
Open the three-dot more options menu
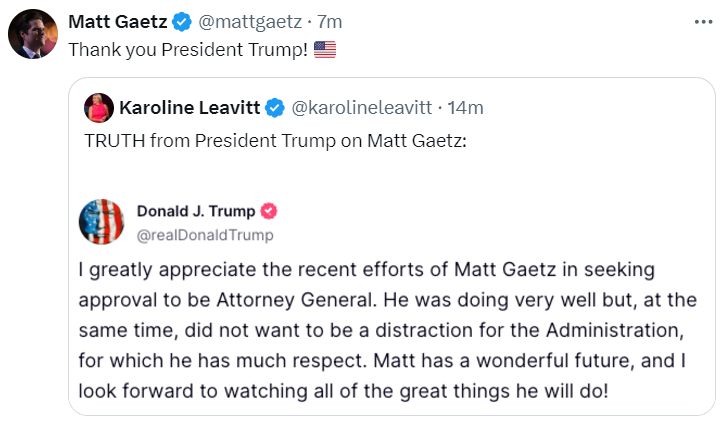point(702,20)
